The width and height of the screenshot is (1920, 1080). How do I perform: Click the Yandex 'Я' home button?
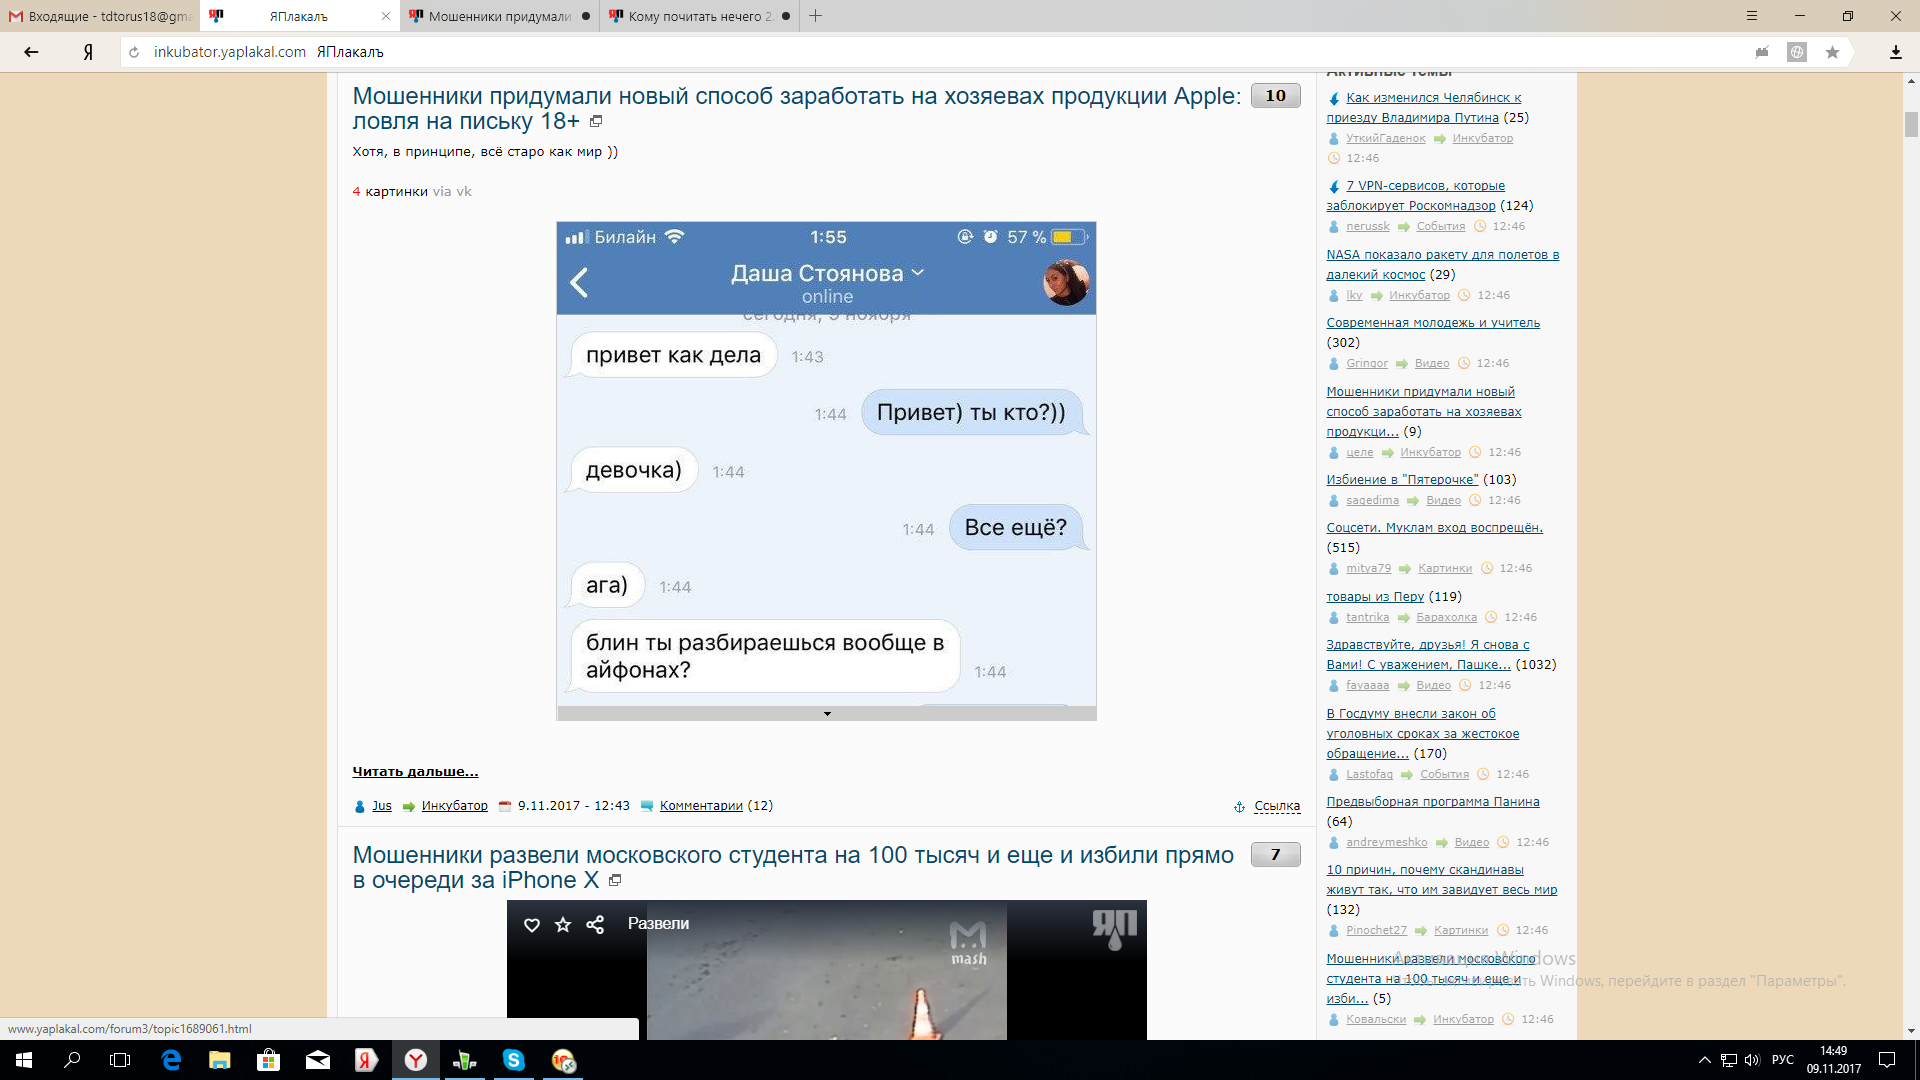click(88, 52)
